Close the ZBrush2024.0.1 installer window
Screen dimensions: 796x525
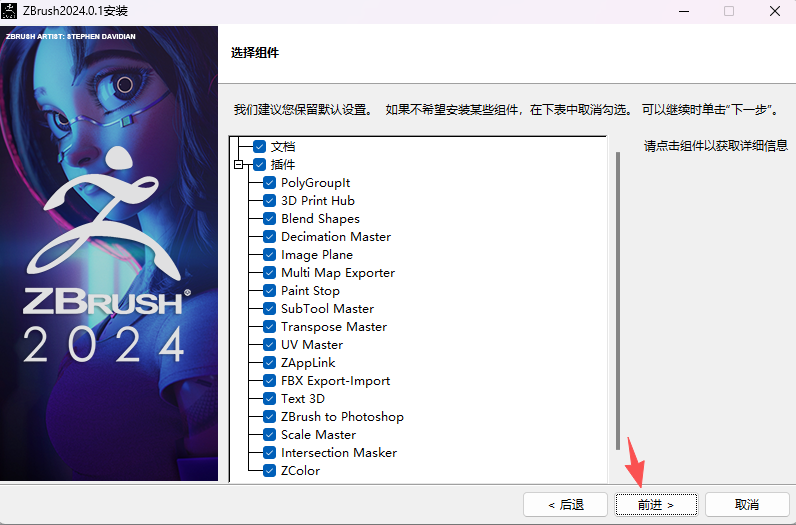point(775,11)
